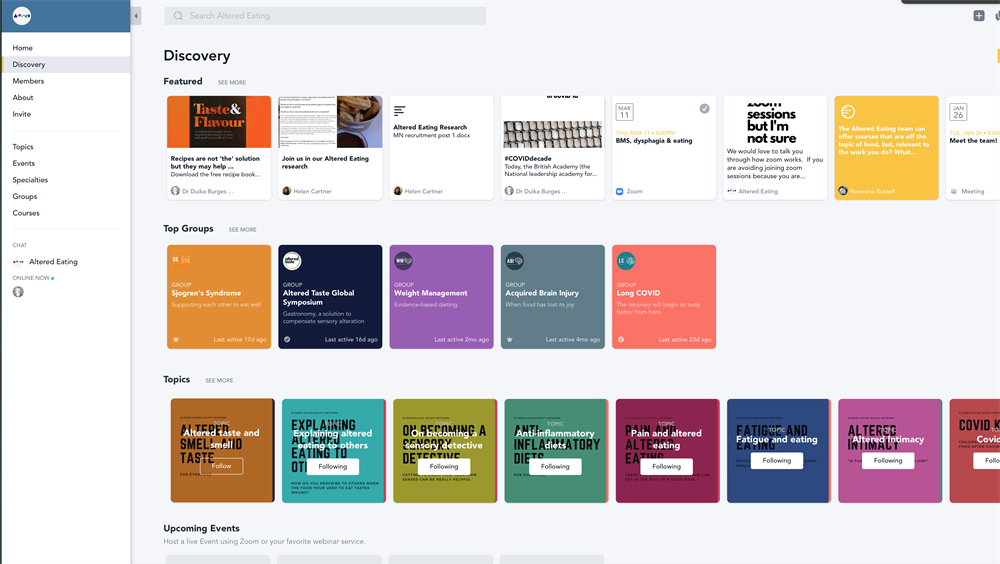Click Altered Taste Global Symposium avatar icon
The width and height of the screenshot is (1000, 564).
pyautogui.click(x=292, y=260)
